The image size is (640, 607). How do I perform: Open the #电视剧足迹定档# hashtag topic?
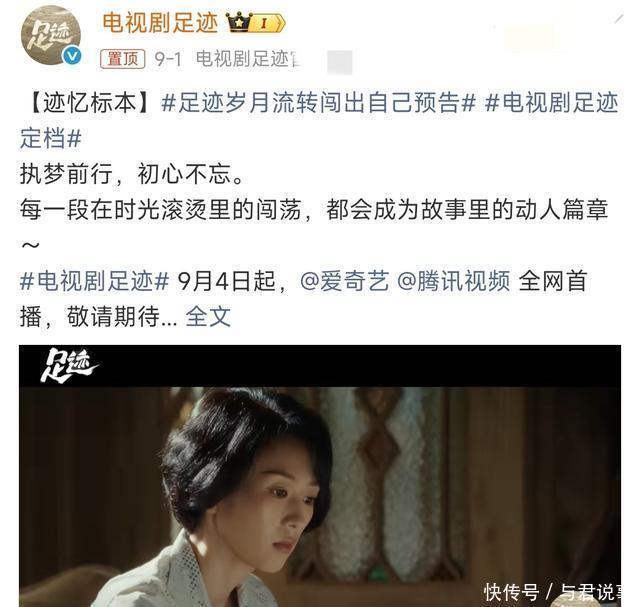click(320, 120)
